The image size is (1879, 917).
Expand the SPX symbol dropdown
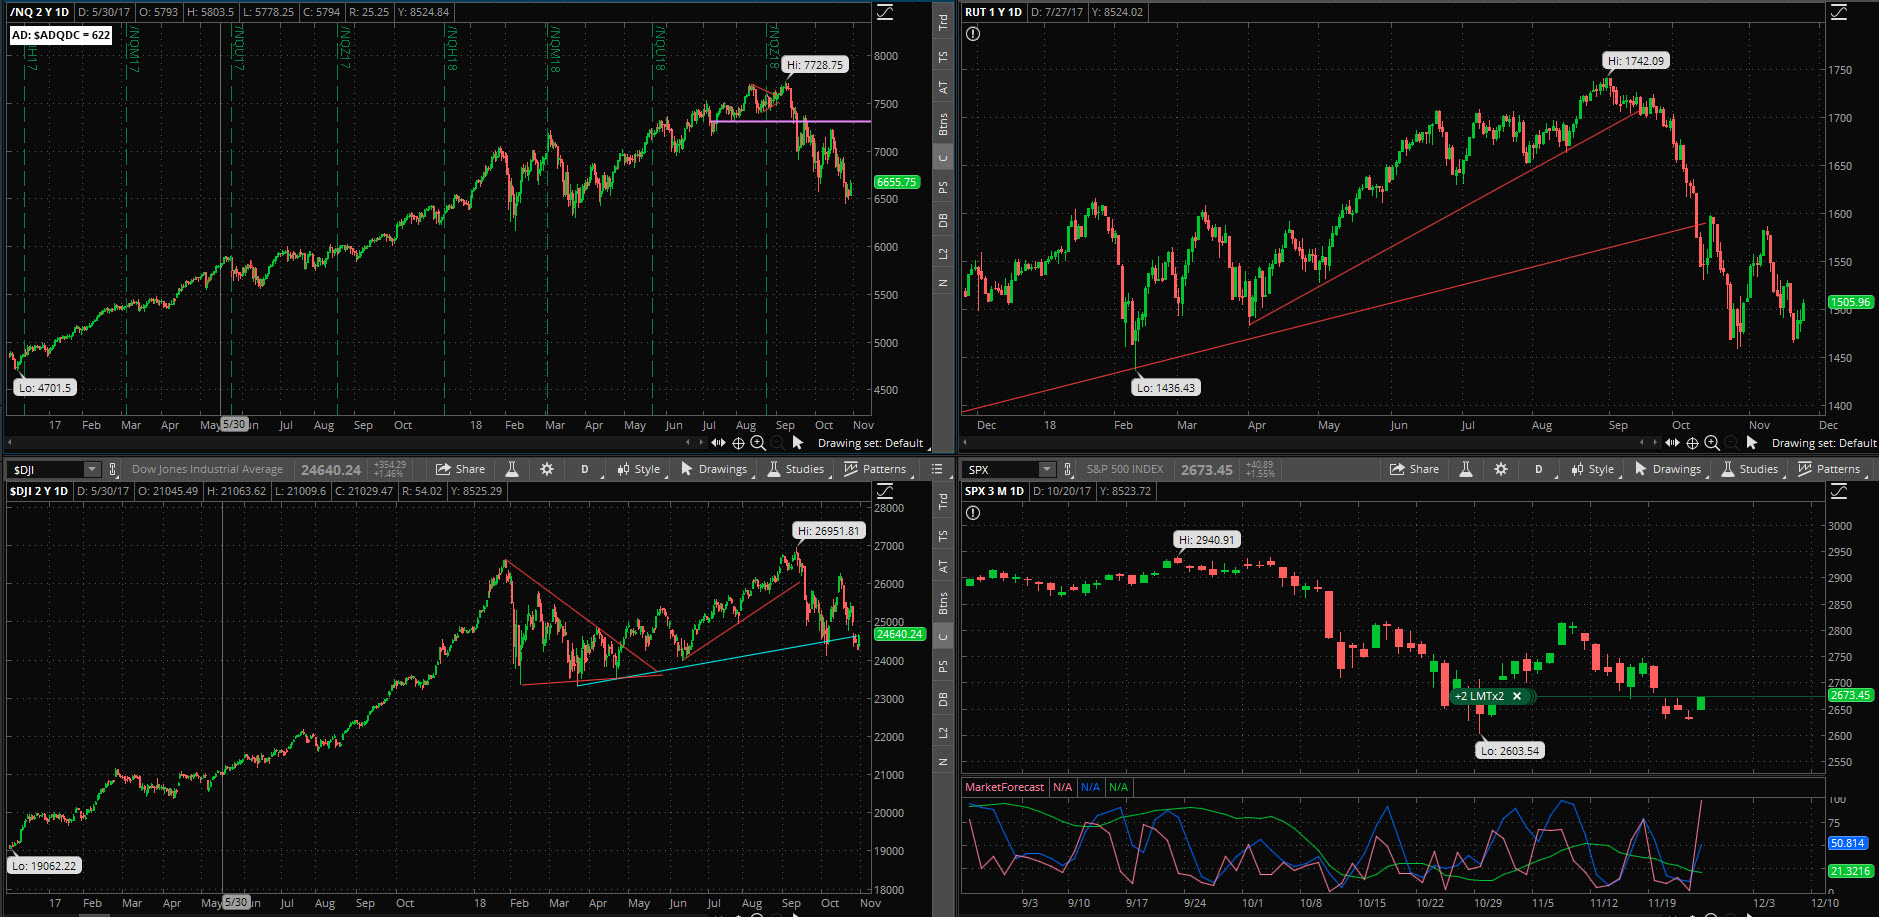tap(1047, 469)
